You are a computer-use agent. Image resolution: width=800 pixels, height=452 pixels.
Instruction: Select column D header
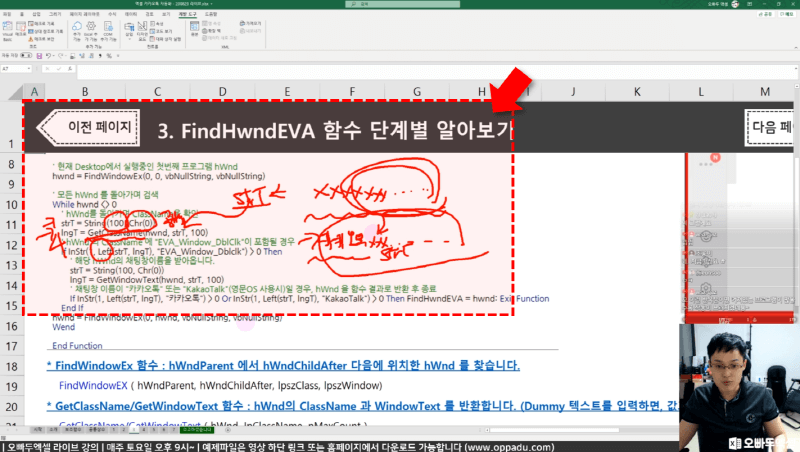coord(222,92)
